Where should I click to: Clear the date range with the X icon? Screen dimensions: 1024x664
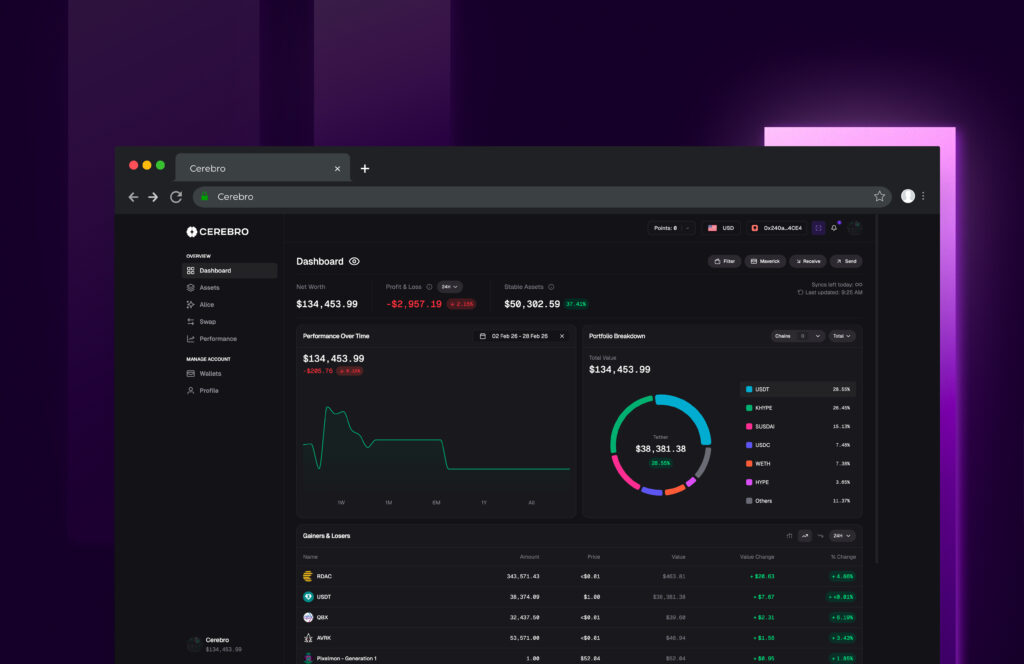click(562, 336)
